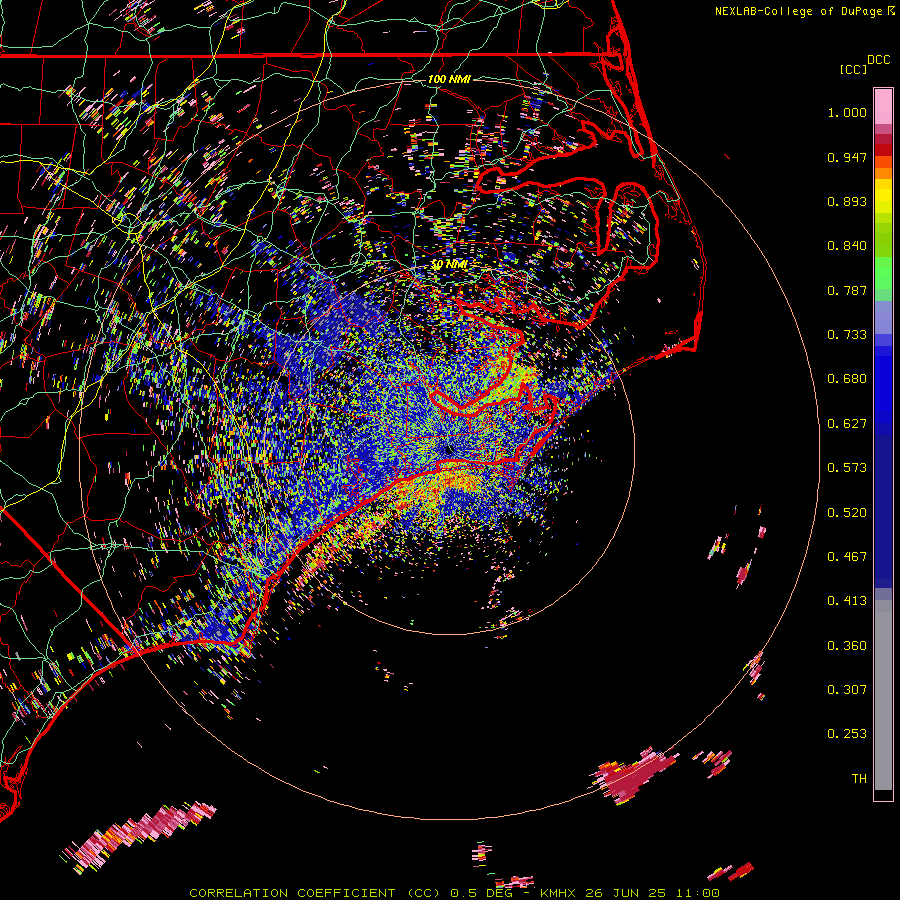900x900 pixels.
Task: Click the 11:00 time stamp
Action: [x=697, y=893]
